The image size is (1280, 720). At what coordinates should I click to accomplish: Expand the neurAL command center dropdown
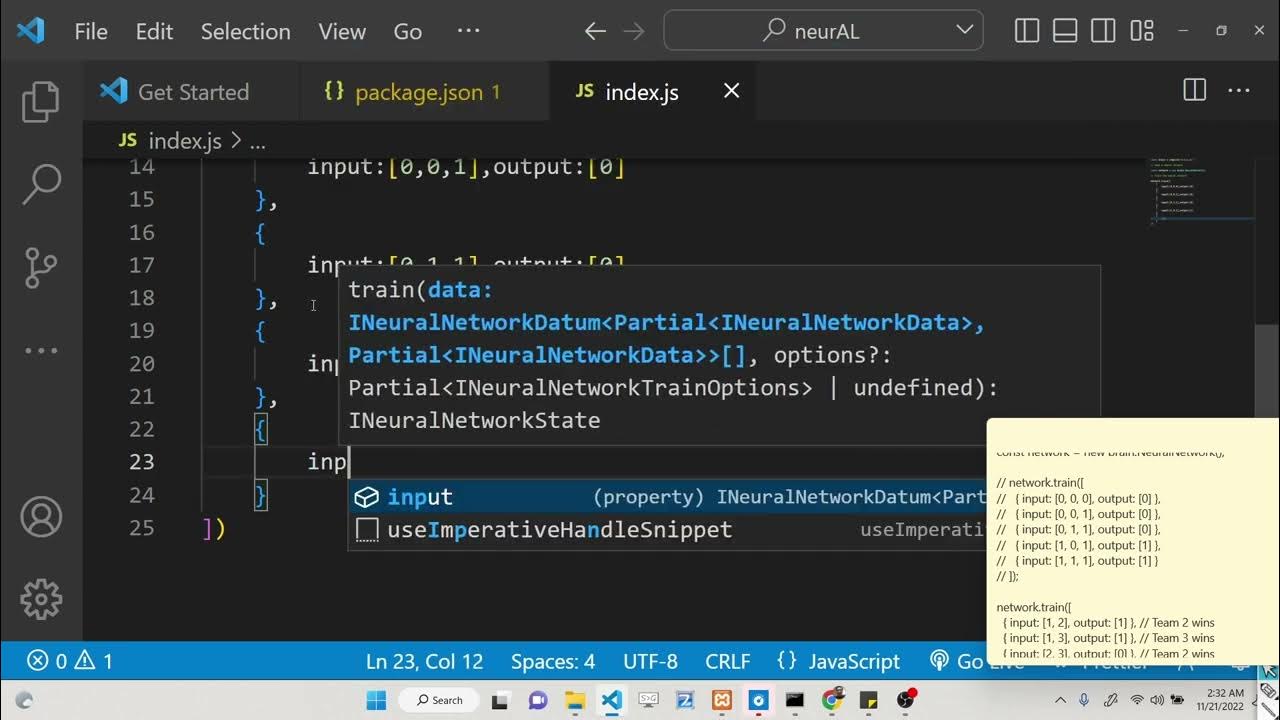964,30
